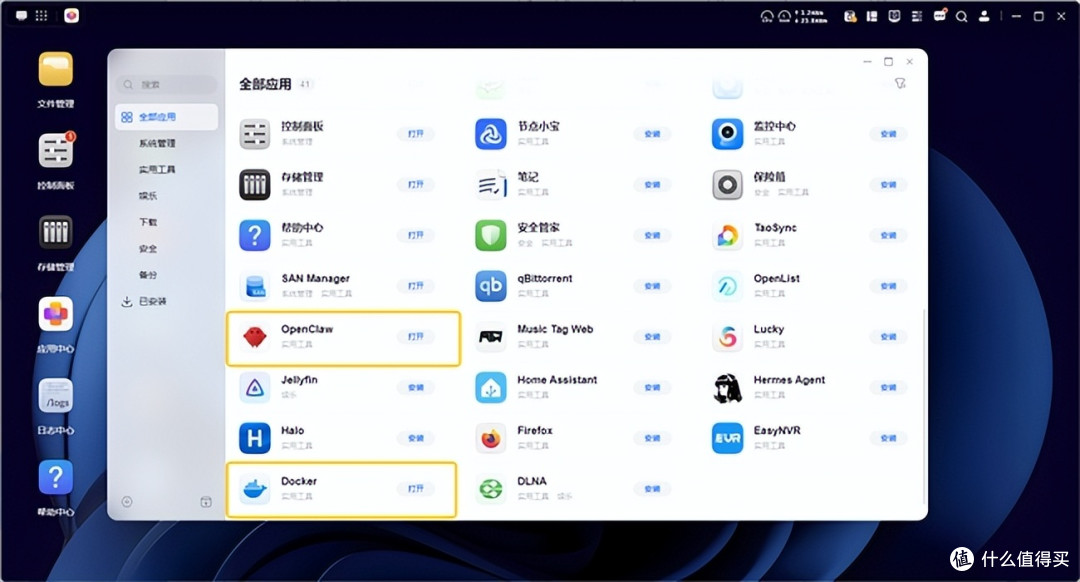
Task: Click the TaoSync app name text
Action: tap(775, 228)
